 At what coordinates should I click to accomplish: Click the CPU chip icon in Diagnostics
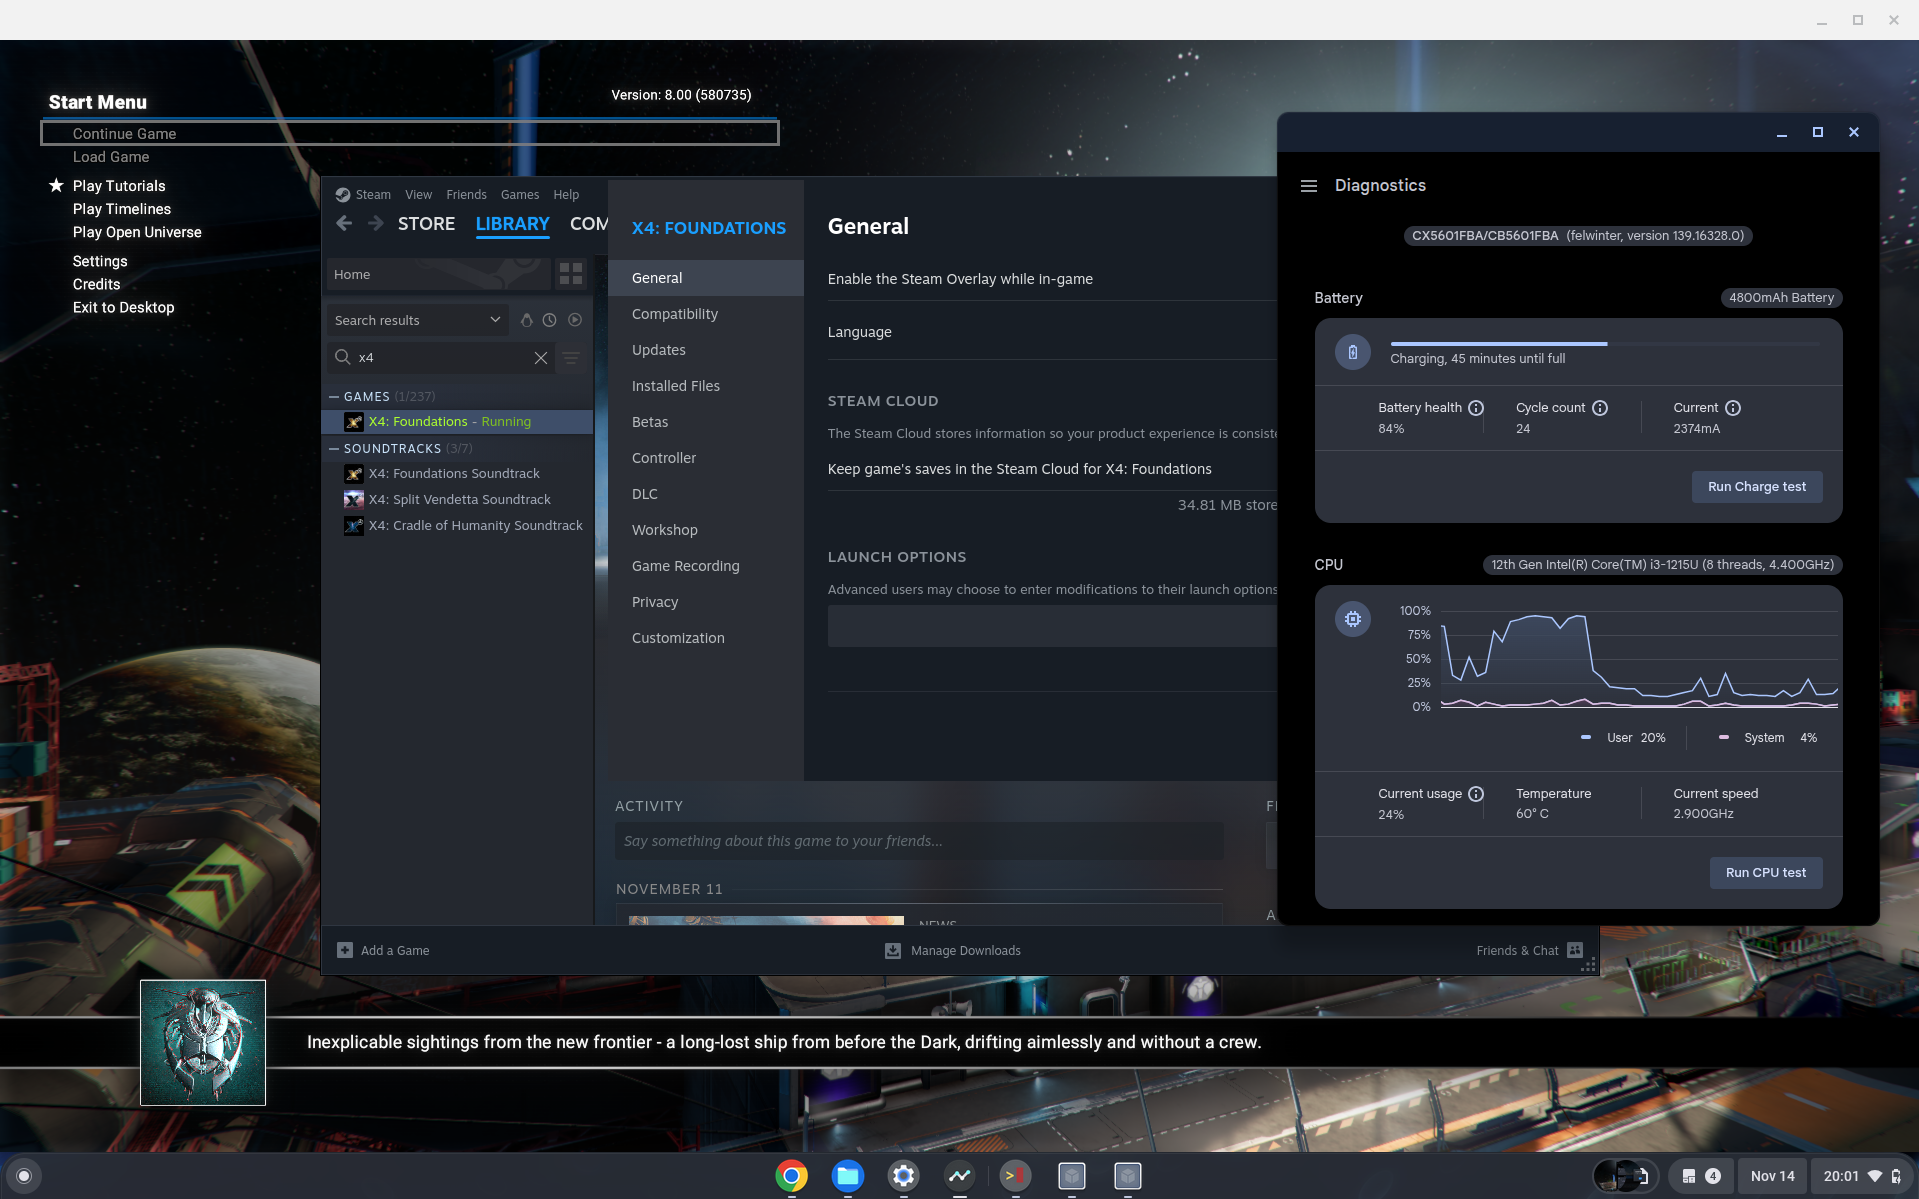click(1352, 619)
